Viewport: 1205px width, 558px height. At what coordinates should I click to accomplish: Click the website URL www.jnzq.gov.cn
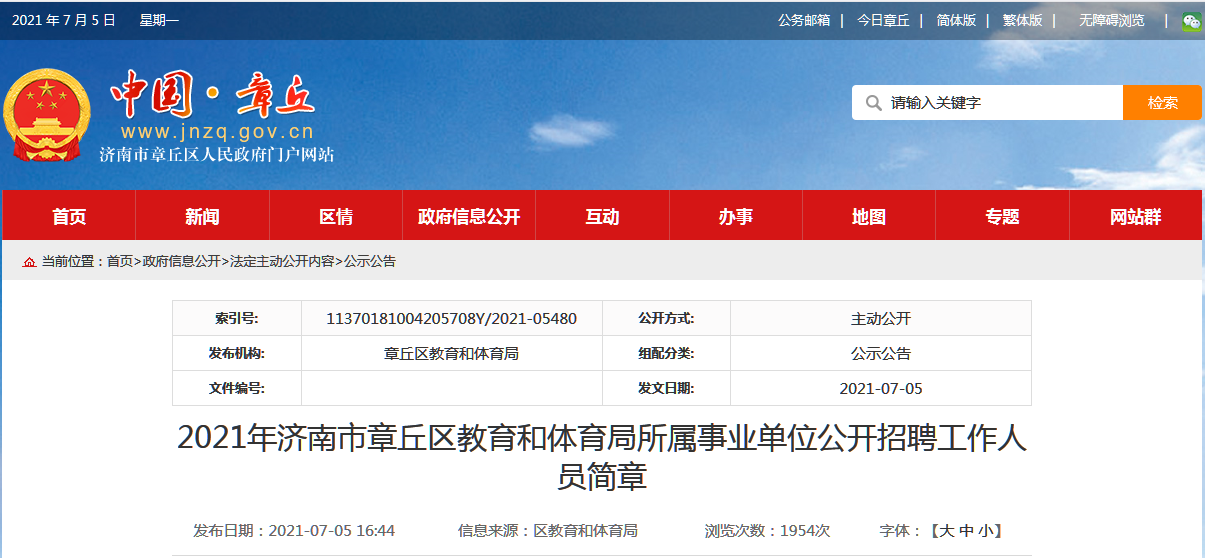(217, 132)
